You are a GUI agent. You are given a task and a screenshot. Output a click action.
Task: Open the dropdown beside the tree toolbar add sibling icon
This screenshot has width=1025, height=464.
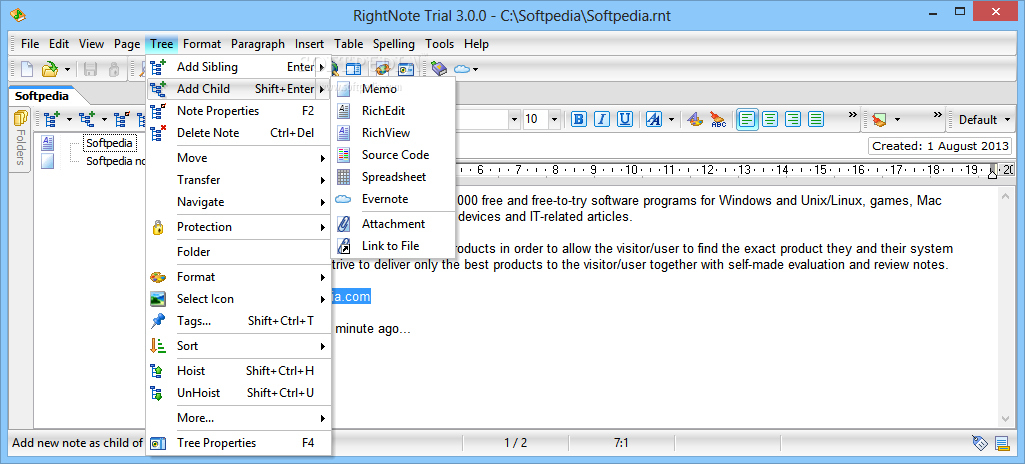click(x=69, y=120)
